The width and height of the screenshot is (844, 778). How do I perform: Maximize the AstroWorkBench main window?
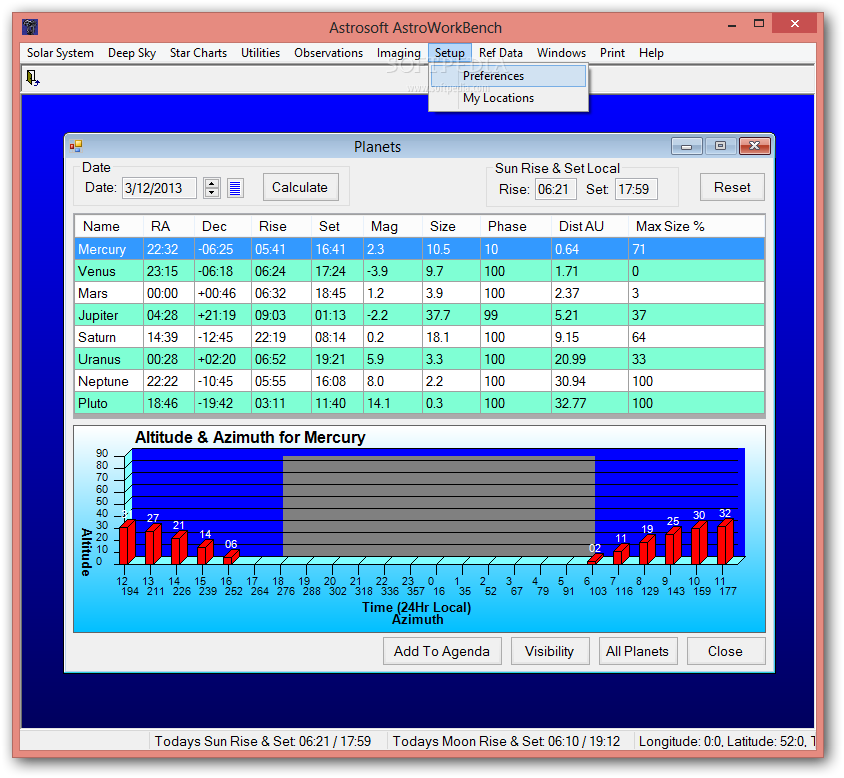759,24
